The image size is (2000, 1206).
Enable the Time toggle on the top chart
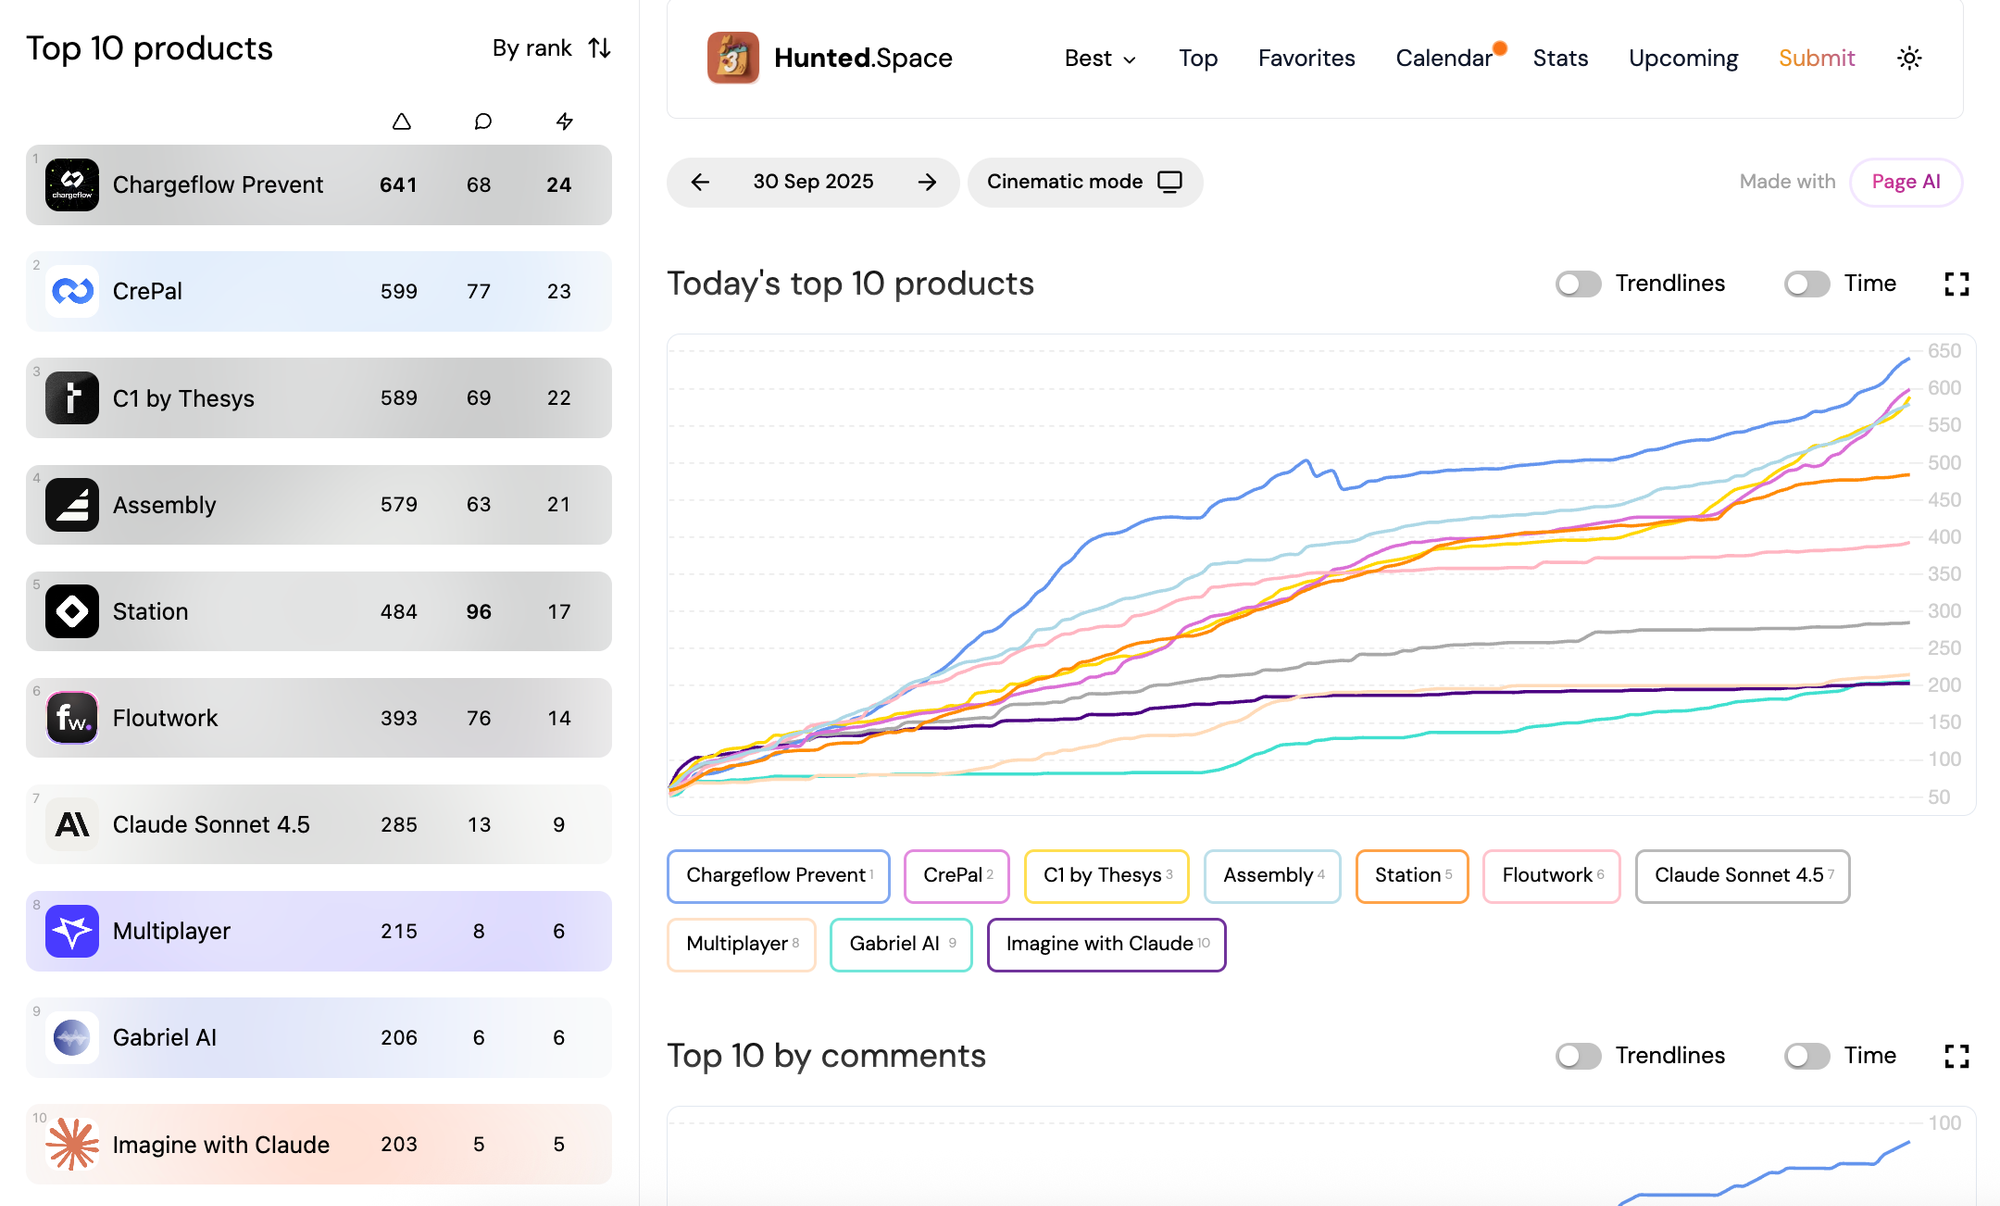pos(1806,284)
